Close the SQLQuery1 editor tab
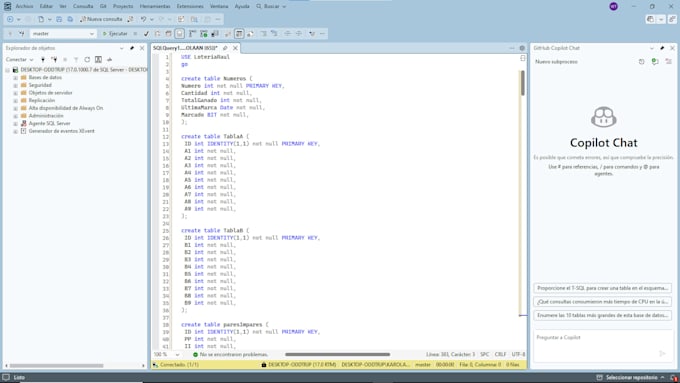Viewport: 680px width, 383px height. pos(235,48)
